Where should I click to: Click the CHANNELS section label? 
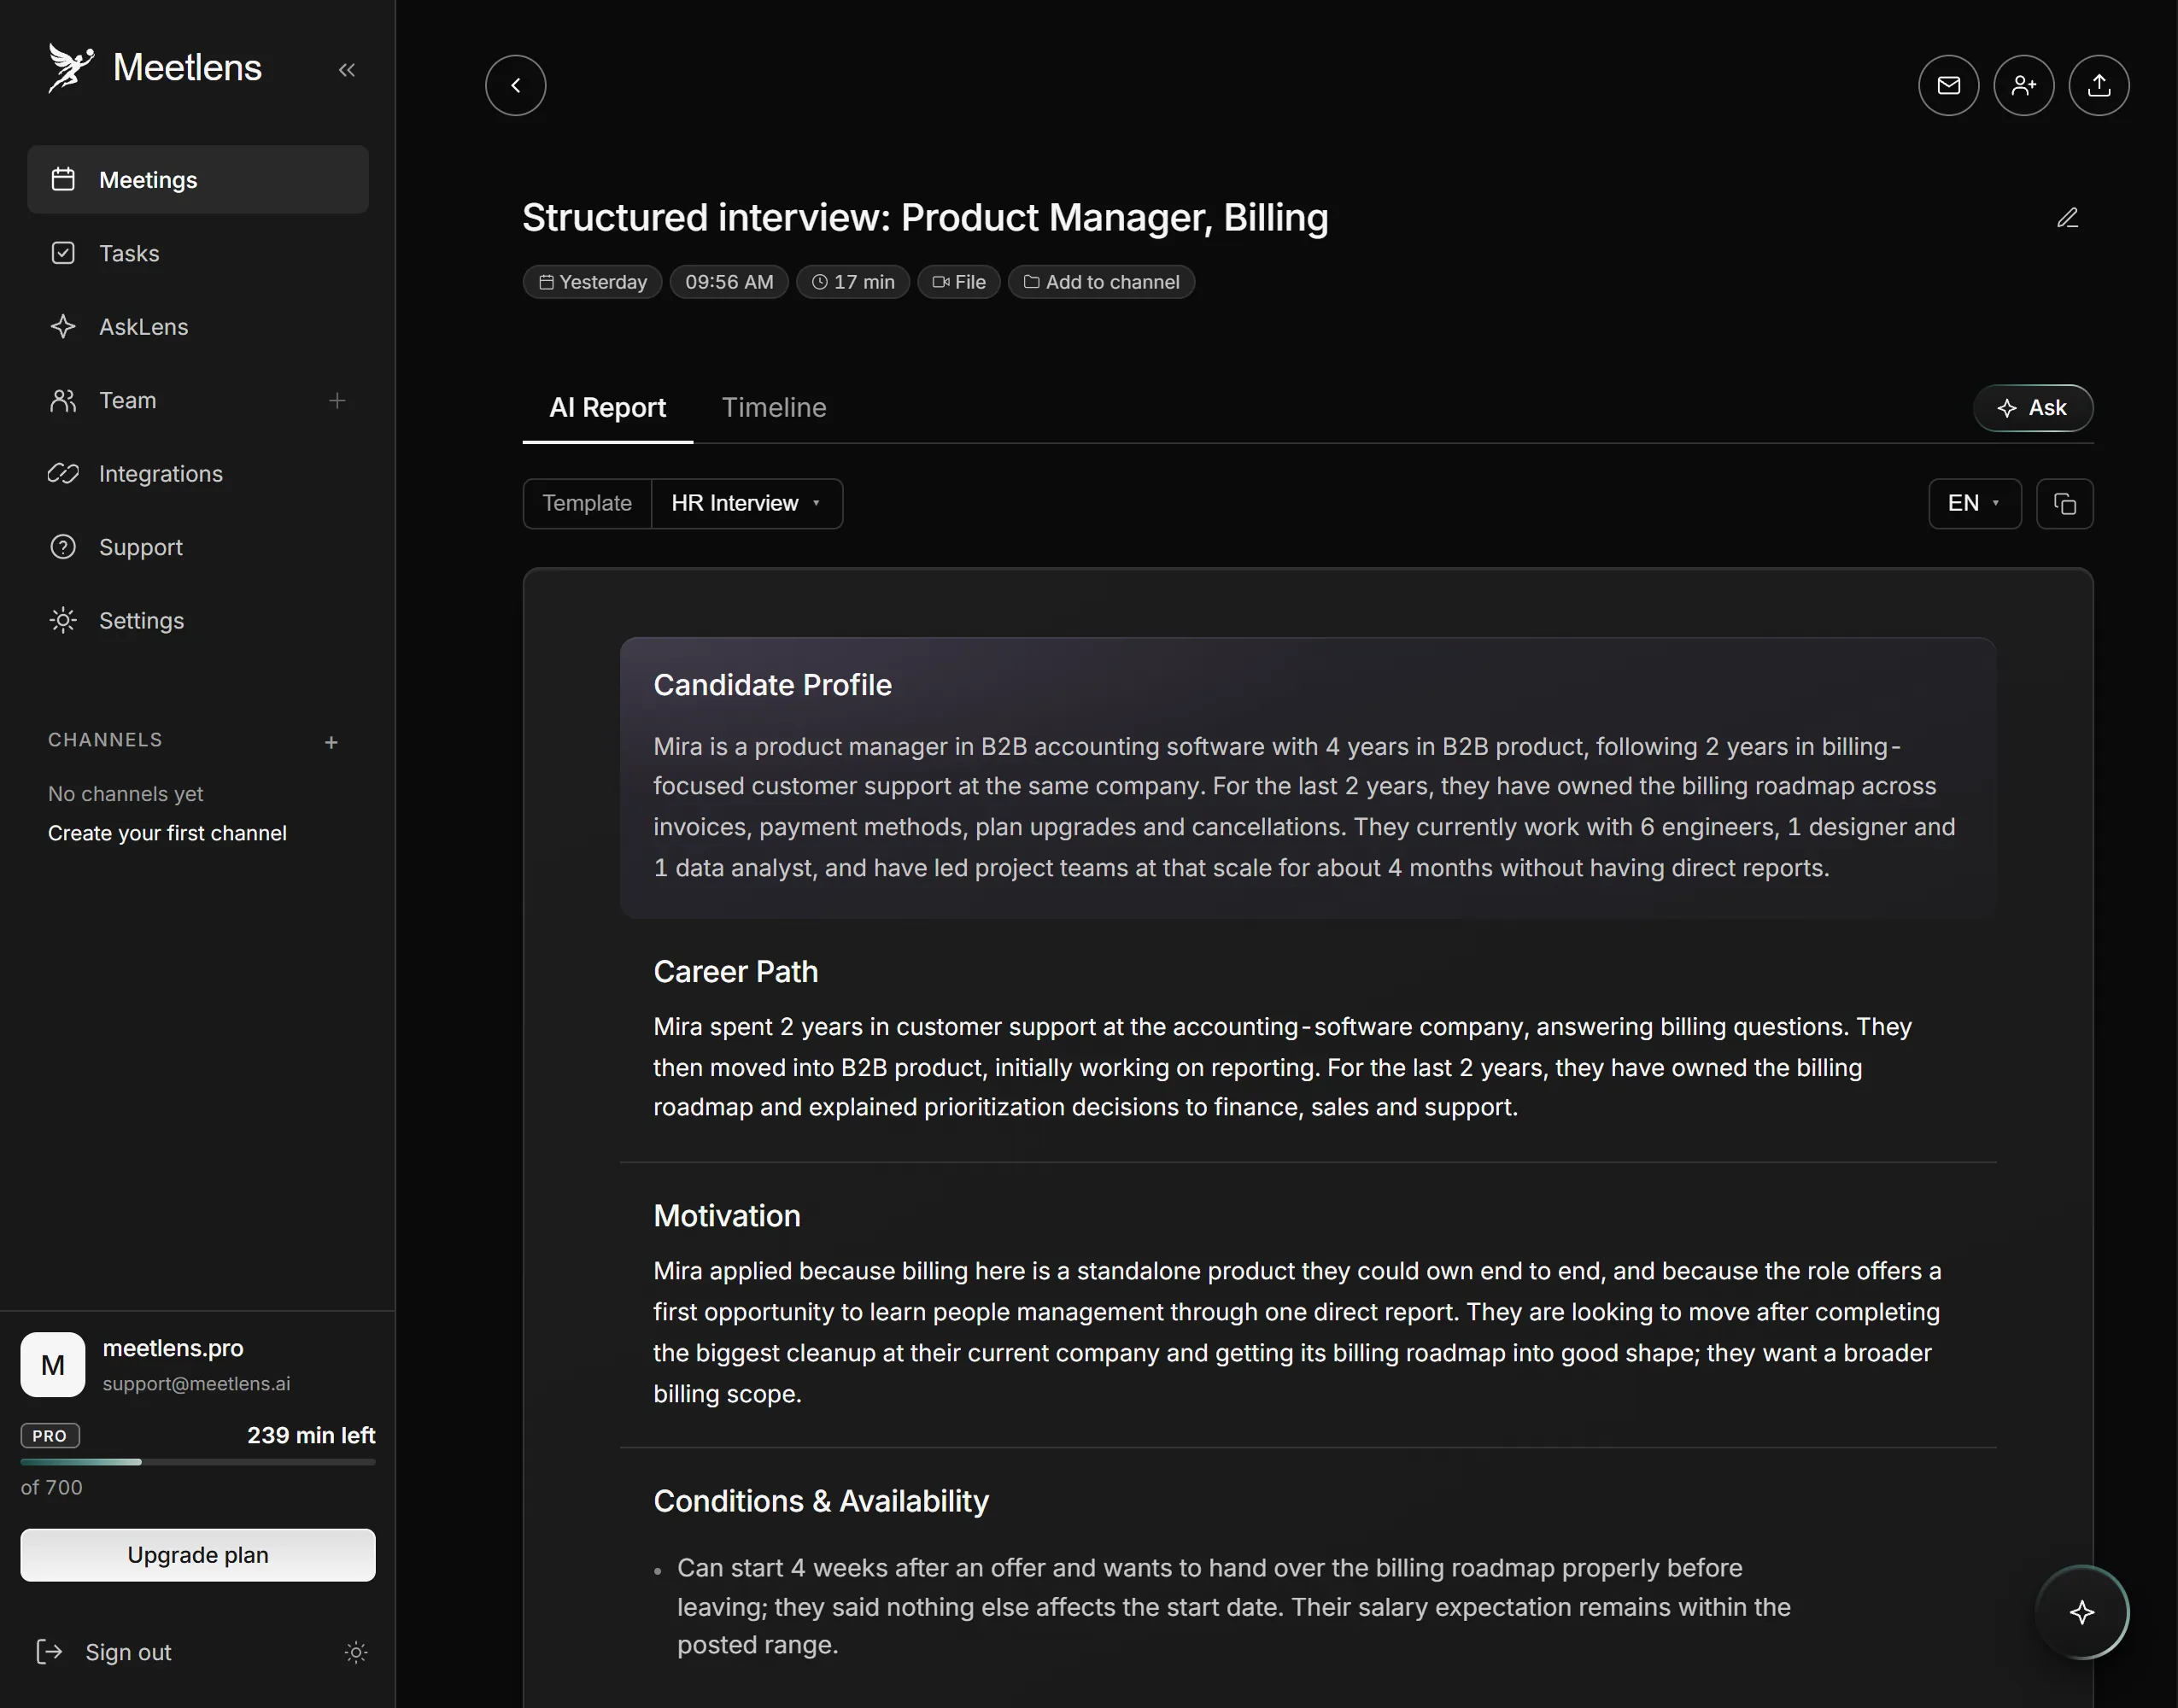point(105,740)
